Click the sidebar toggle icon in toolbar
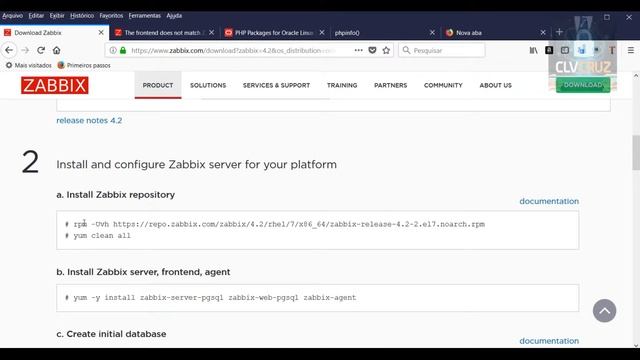 (x=564, y=50)
